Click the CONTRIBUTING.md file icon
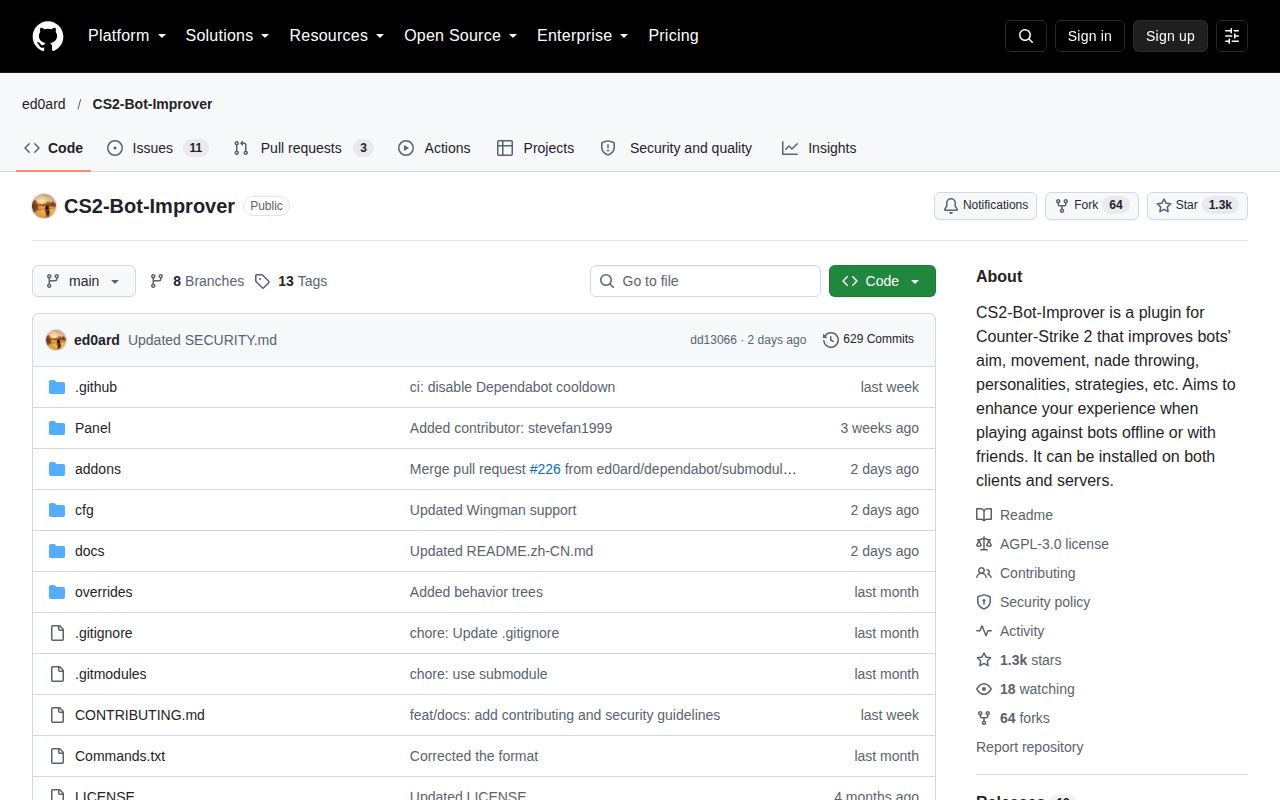 point(57,715)
